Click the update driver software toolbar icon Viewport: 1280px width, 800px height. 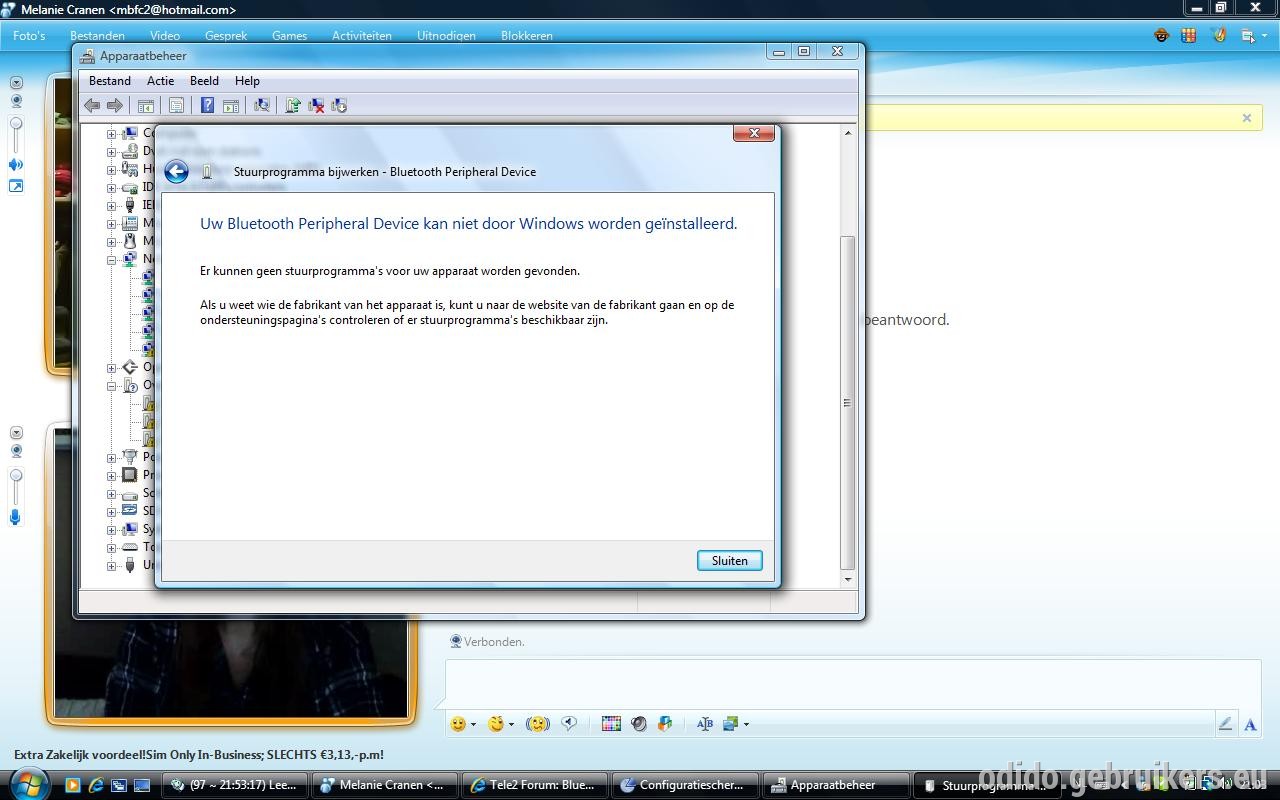click(x=293, y=105)
